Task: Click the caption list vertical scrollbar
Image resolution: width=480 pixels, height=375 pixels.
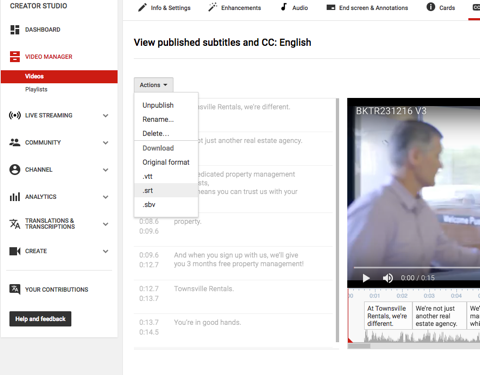Action: click(x=337, y=220)
